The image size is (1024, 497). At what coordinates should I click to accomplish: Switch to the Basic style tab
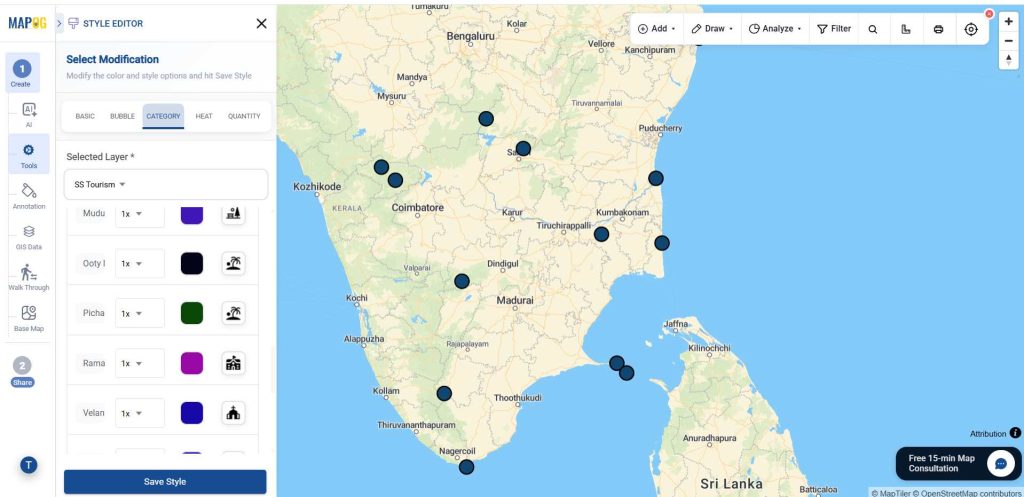click(x=85, y=116)
